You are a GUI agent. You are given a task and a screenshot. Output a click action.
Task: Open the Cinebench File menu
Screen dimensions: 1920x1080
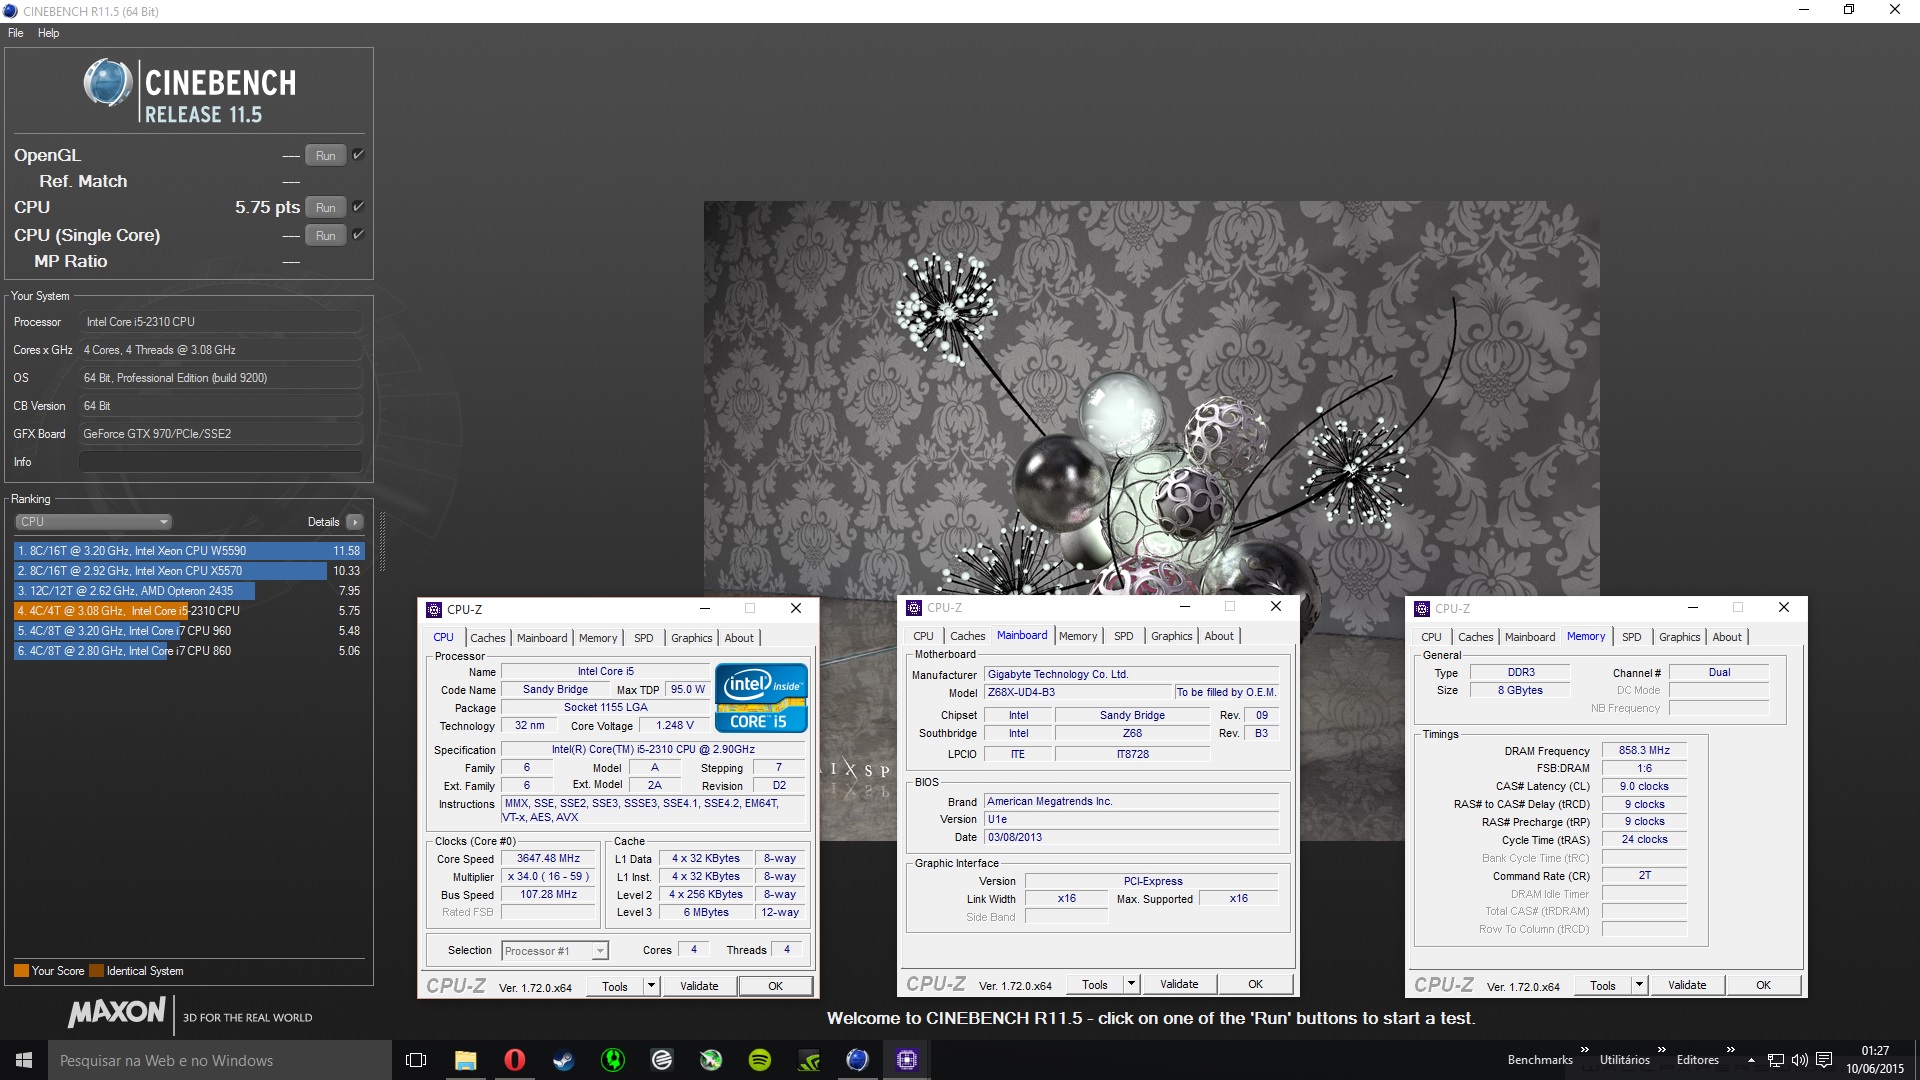[x=16, y=33]
